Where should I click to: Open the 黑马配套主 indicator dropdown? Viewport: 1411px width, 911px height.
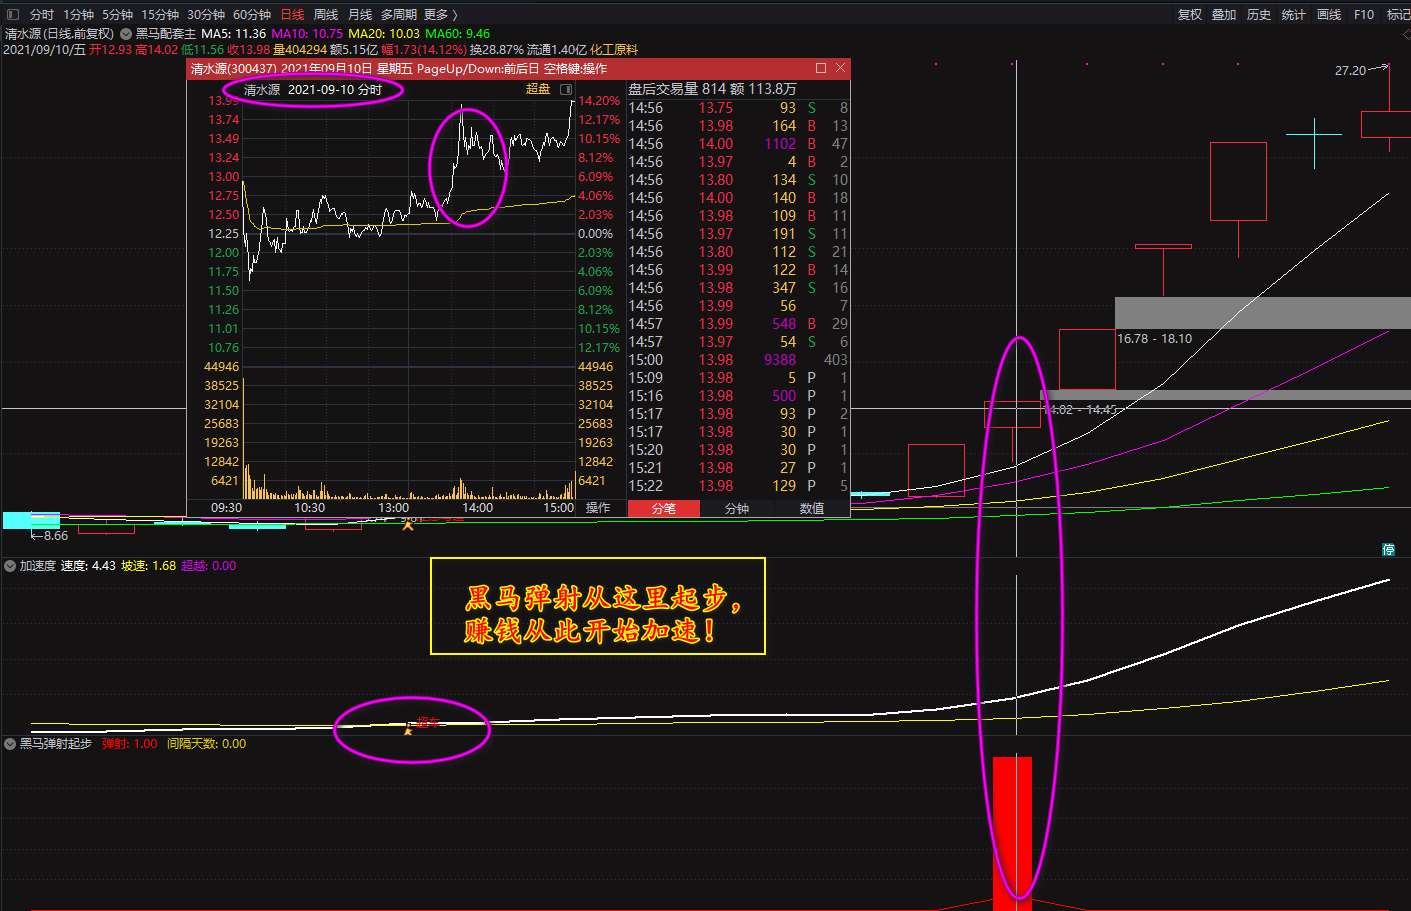click(126, 34)
